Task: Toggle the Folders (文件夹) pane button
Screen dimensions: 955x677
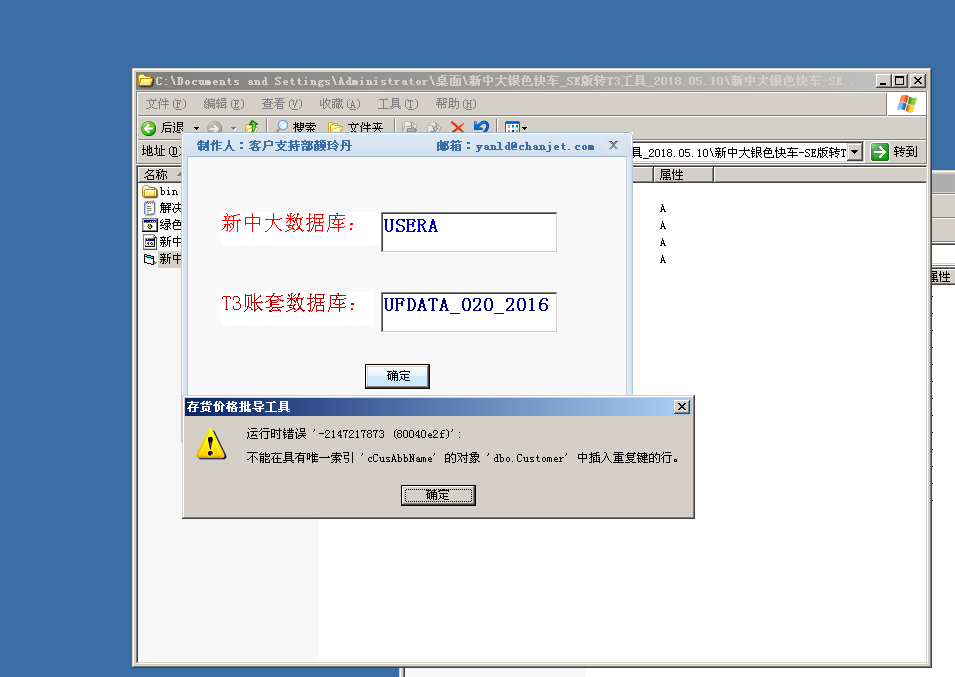Action: pos(356,127)
